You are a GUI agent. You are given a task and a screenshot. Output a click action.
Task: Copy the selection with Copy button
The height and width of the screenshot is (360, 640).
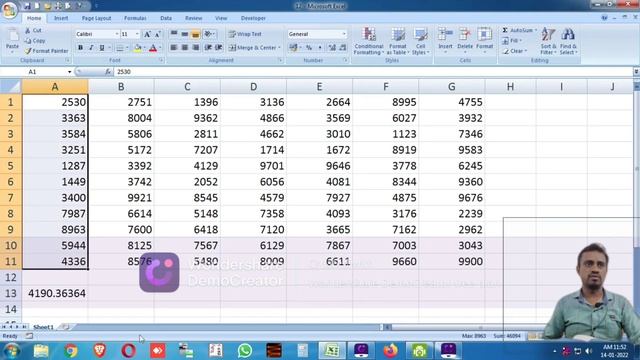coord(35,41)
